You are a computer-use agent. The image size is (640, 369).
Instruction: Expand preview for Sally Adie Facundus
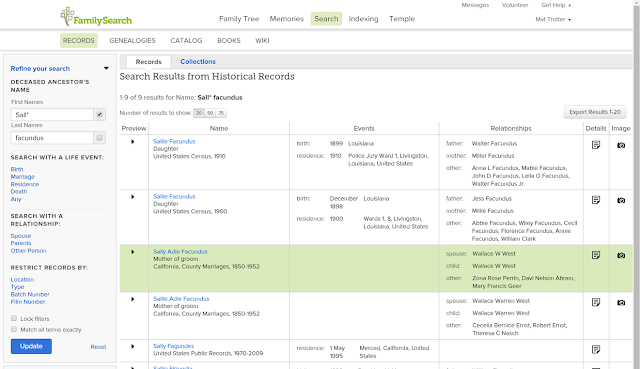click(133, 252)
